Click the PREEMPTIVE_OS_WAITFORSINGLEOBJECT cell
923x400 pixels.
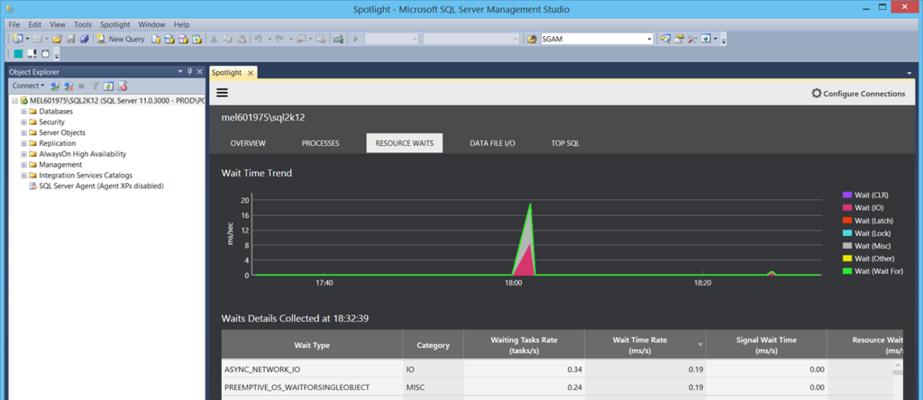(312, 388)
